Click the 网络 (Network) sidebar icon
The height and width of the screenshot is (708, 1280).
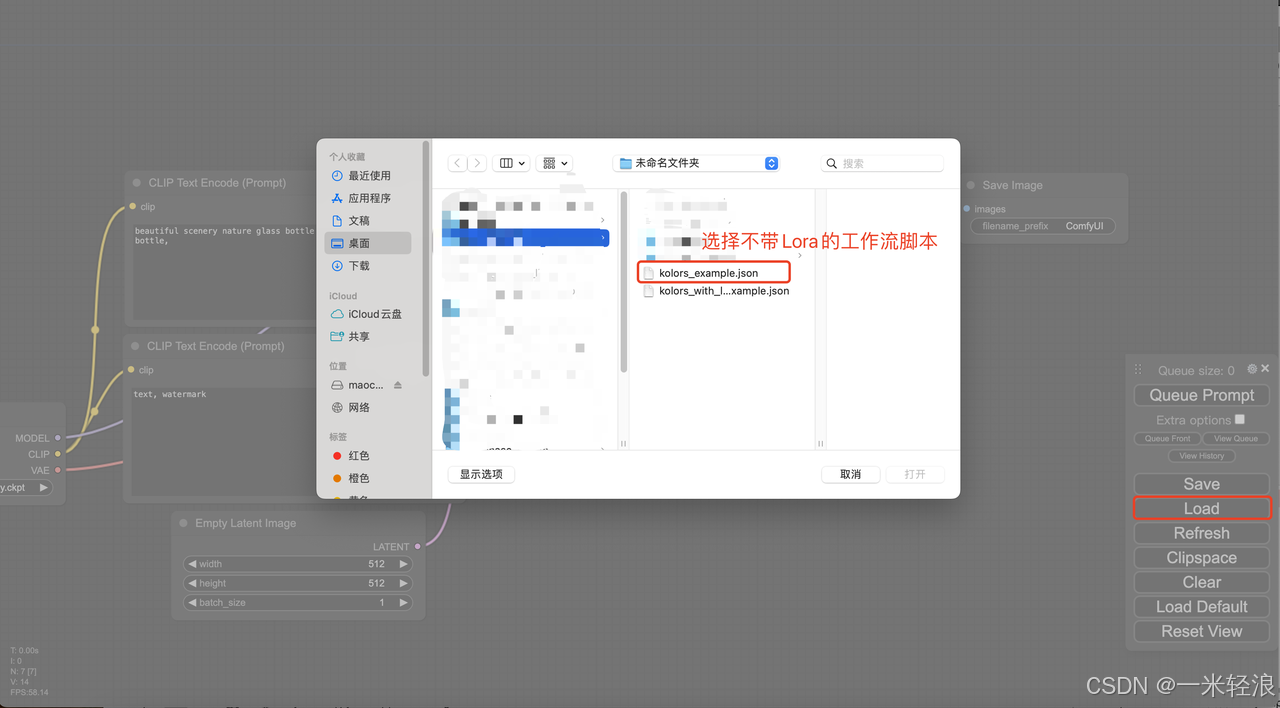[360, 407]
